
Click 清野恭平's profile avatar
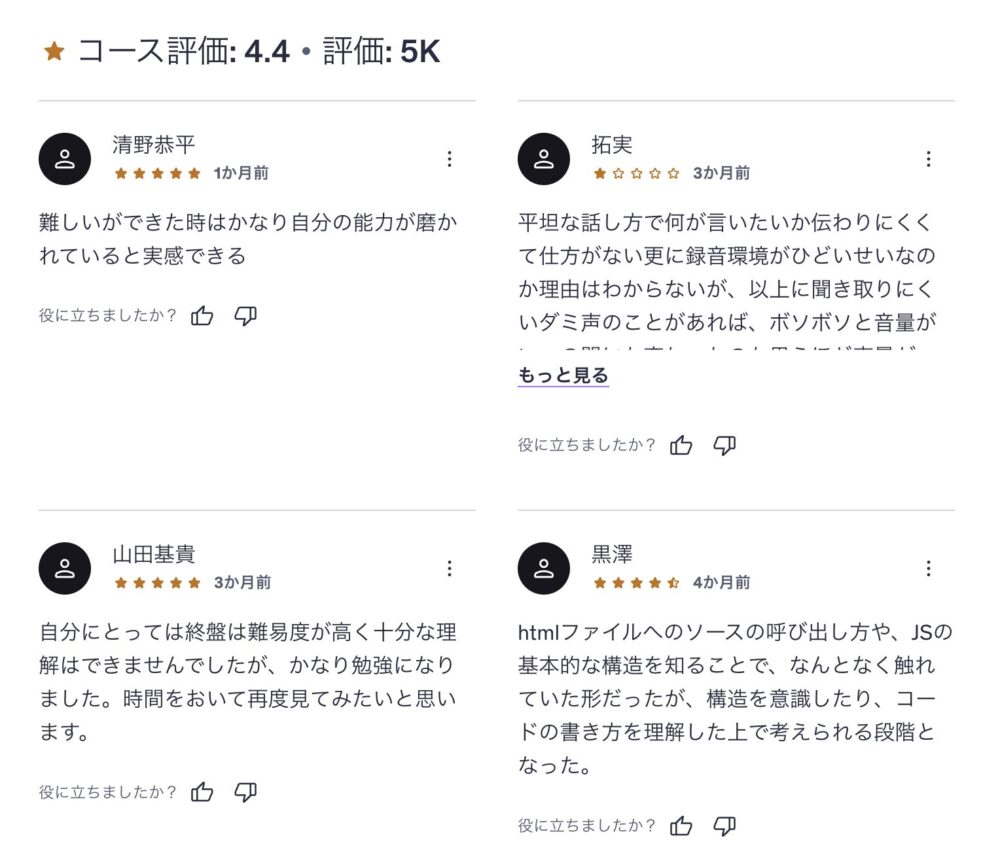pos(65,159)
